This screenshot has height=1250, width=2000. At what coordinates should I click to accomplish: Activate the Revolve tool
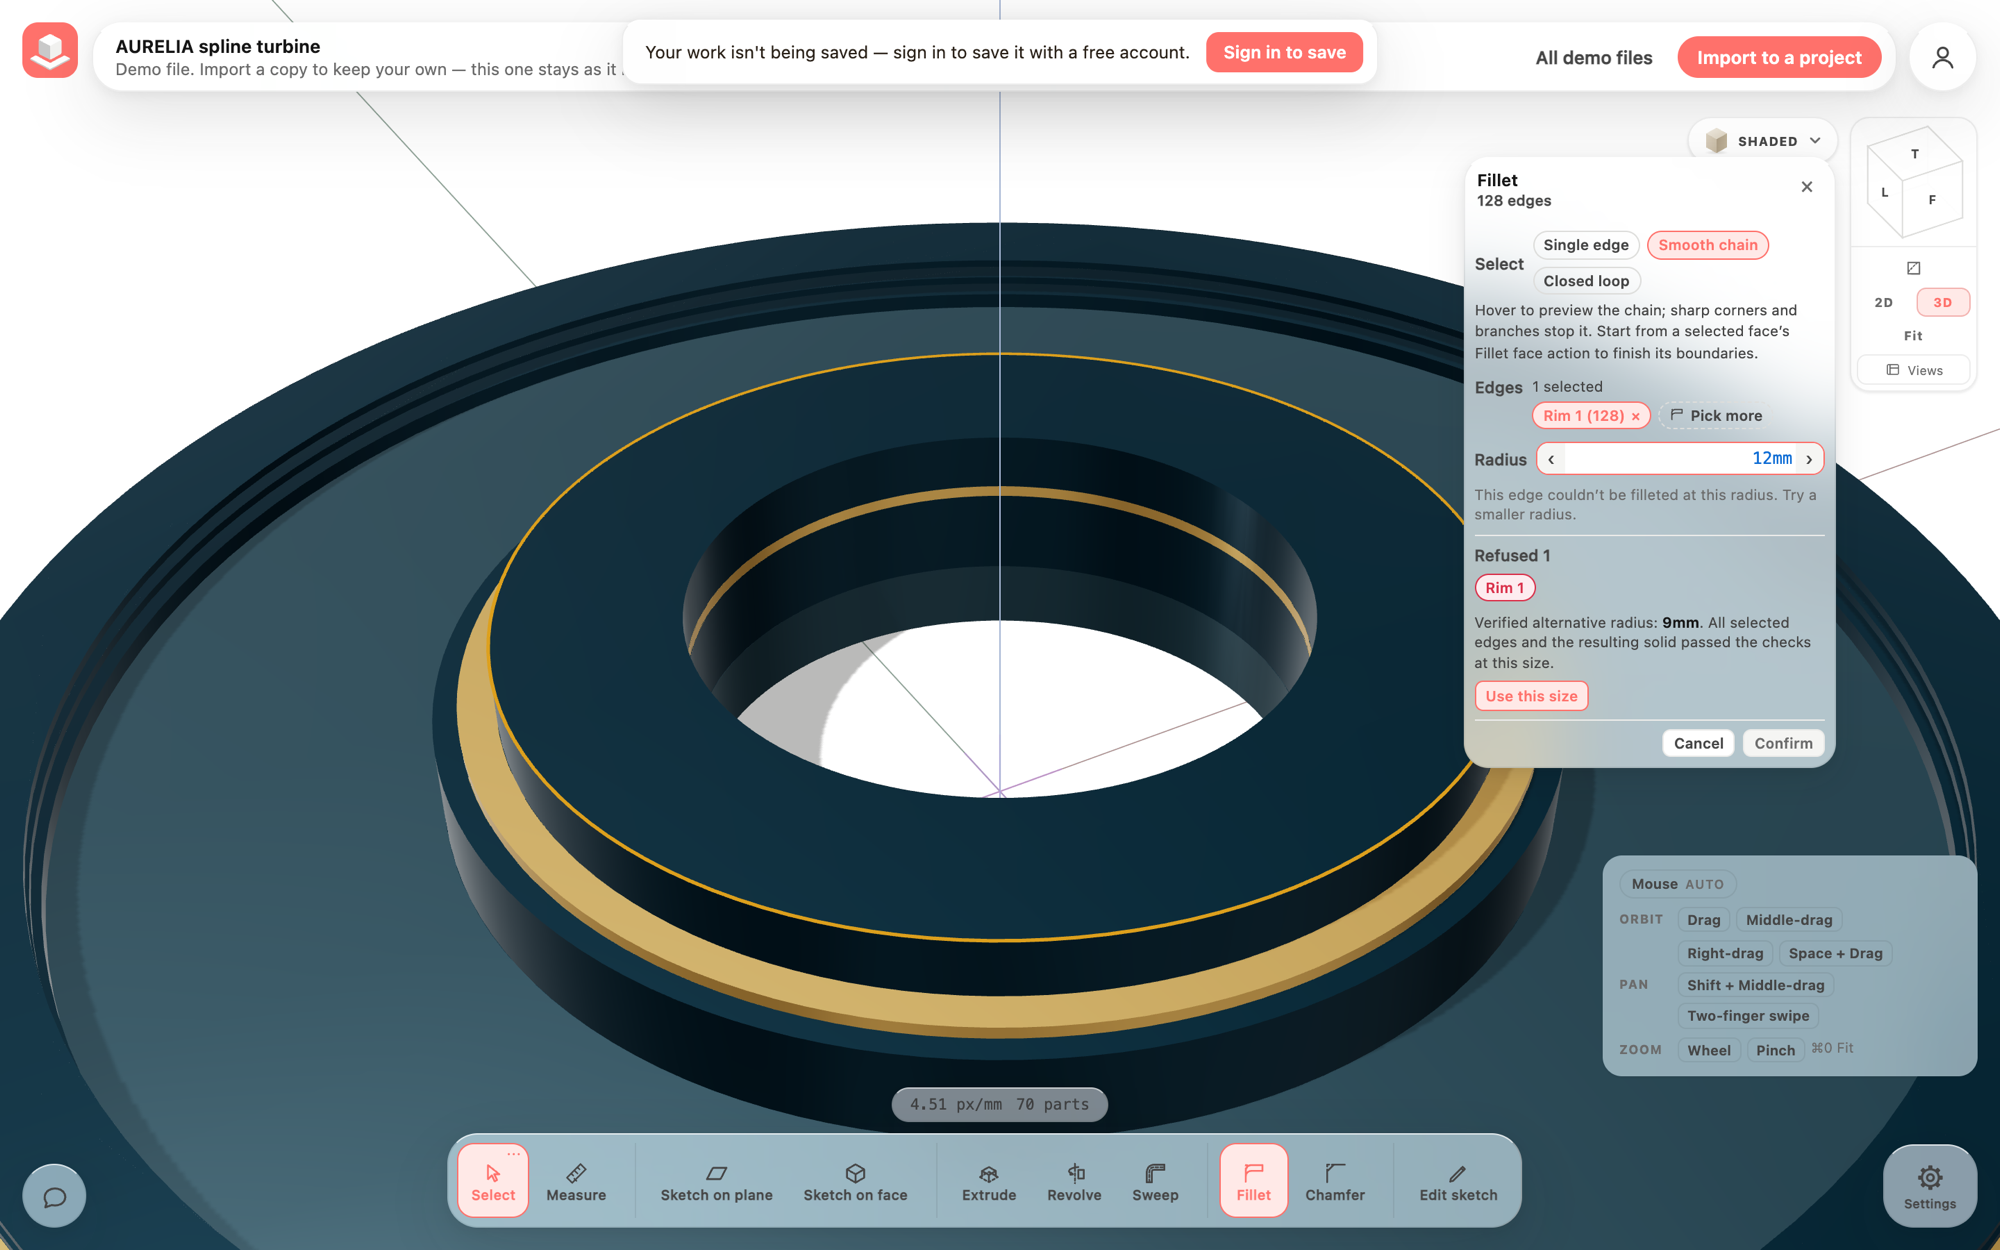pos(1074,1181)
